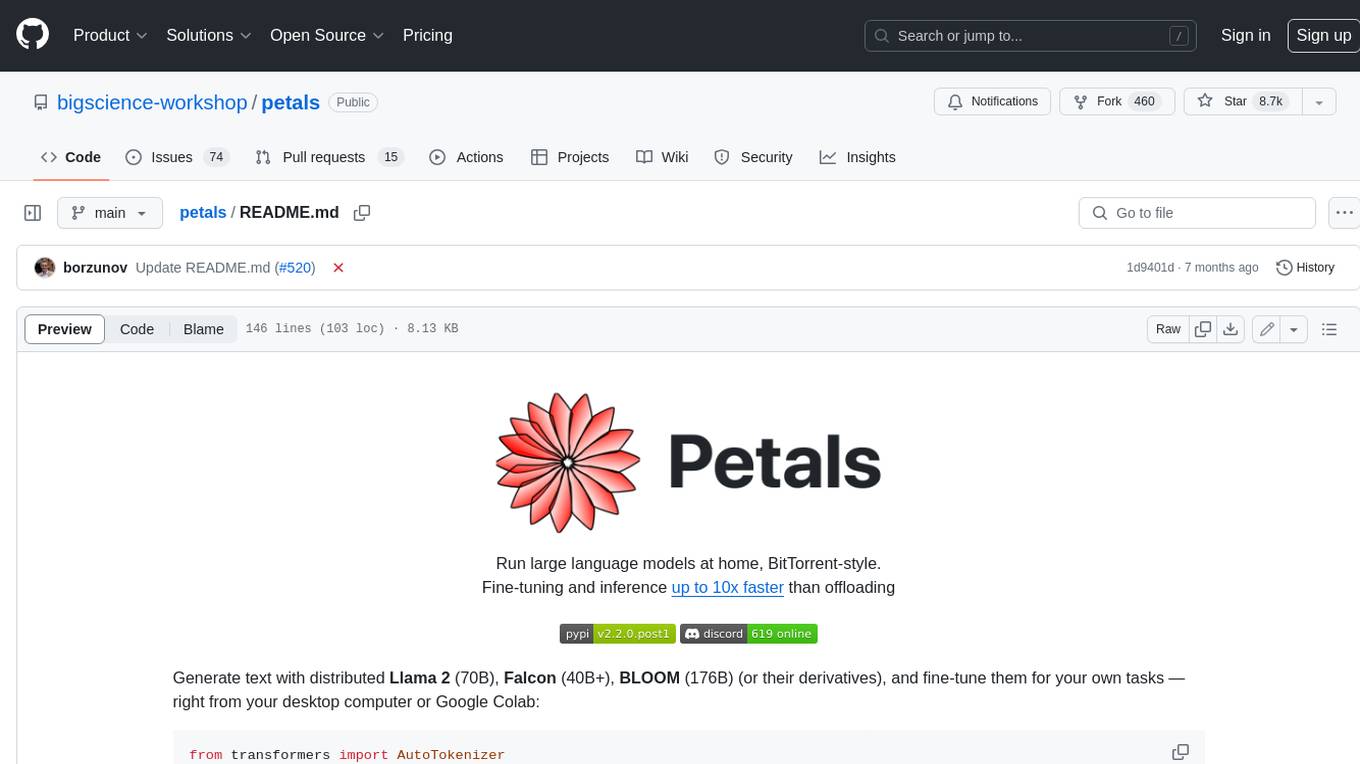
Task: Open the main branch selector
Action: pos(109,213)
